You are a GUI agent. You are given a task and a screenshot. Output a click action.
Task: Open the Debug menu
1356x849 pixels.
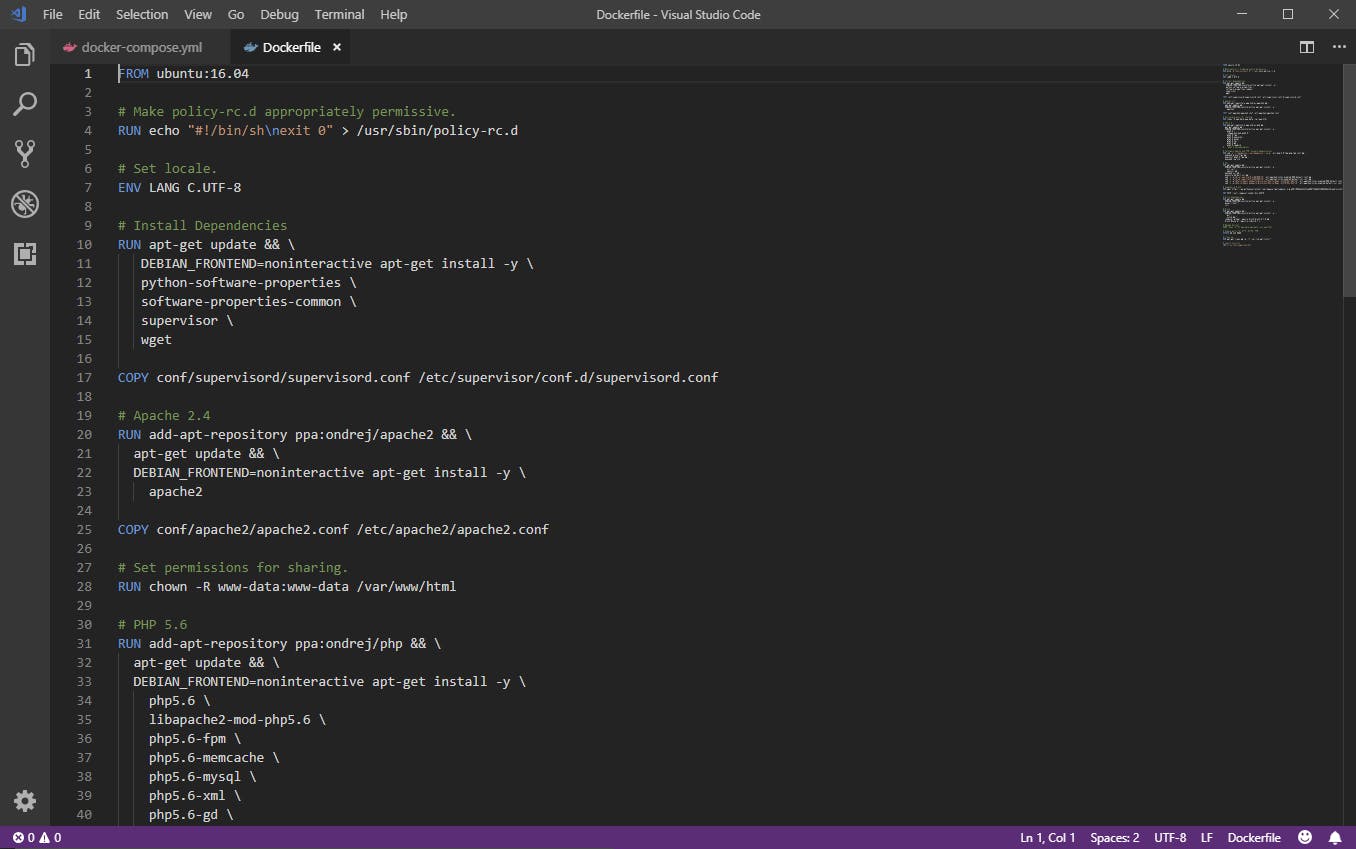point(279,14)
